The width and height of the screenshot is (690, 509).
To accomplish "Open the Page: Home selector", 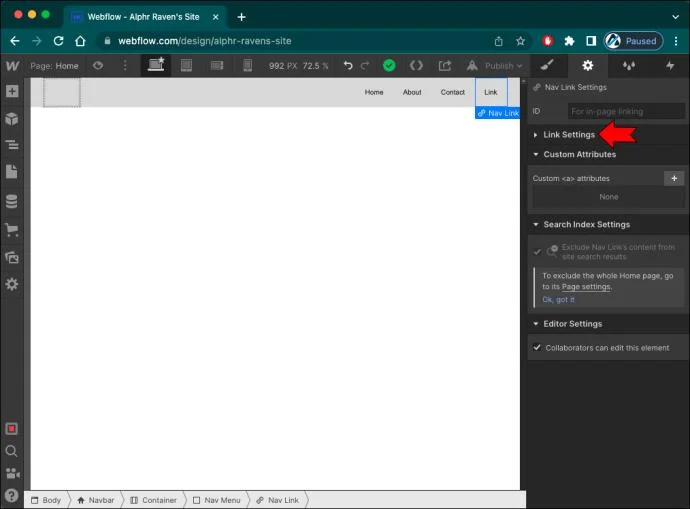I will point(54,66).
